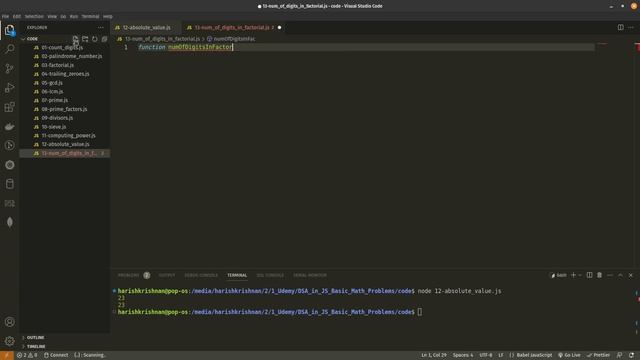Open the Manage settings gear
Viewport: 640px width, 360px height.
(9, 341)
